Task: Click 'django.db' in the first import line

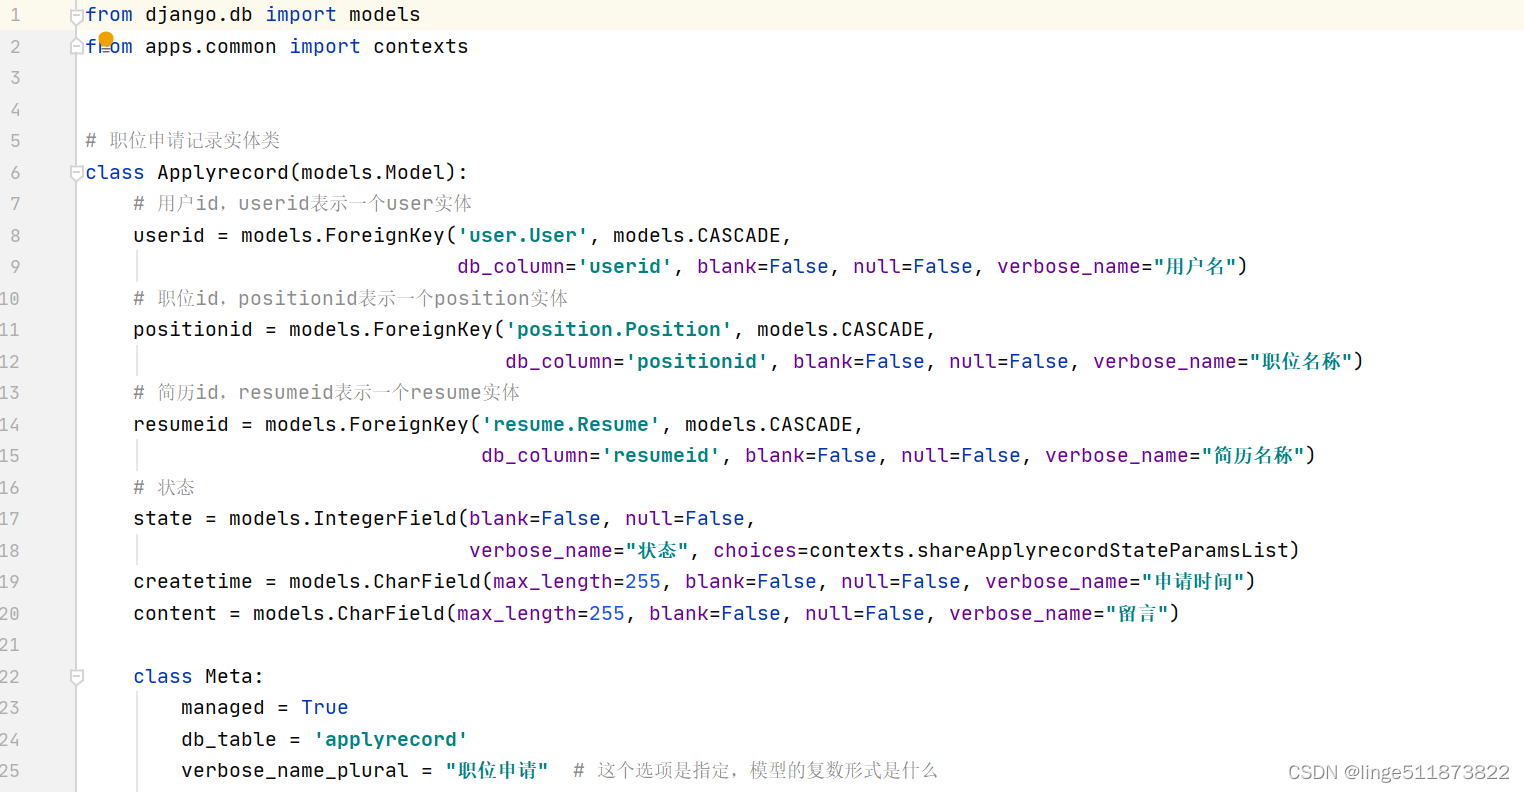Action: [199, 15]
